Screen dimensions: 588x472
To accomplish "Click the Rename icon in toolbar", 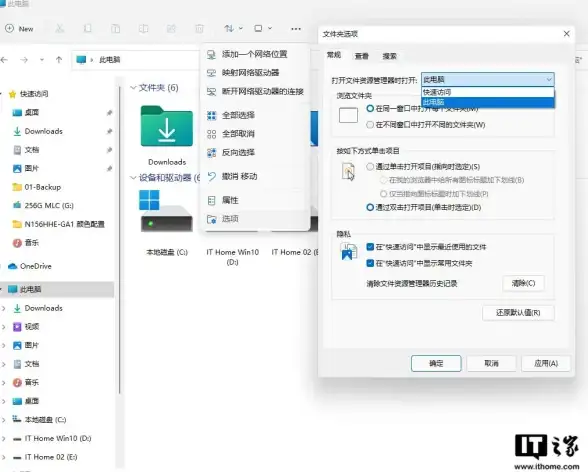I will [143, 28].
